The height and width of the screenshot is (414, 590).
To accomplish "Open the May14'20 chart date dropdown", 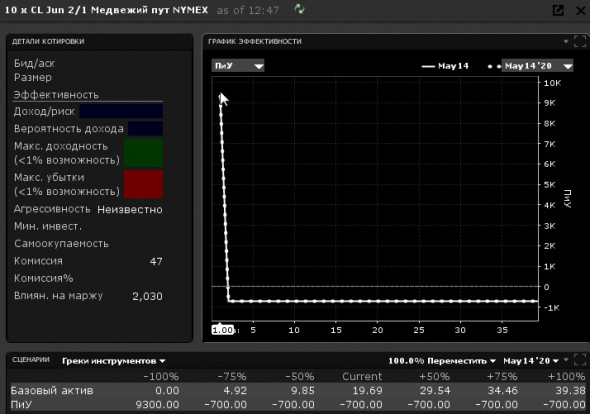I will point(537,66).
